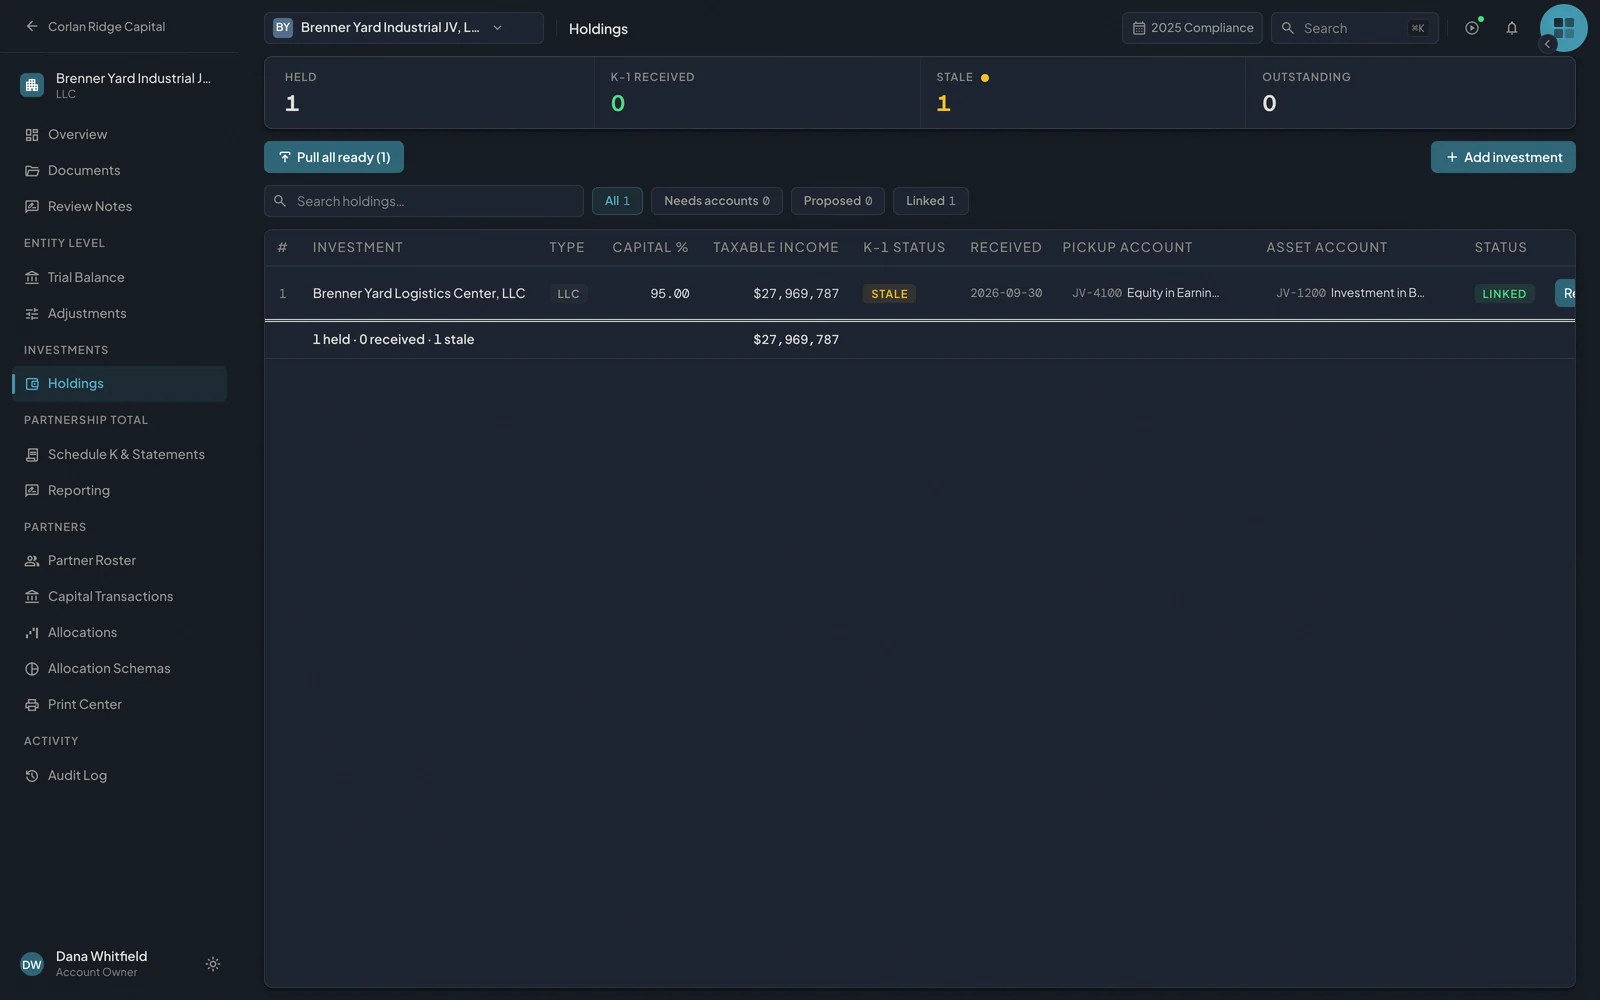Go to Reporting
The image size is (1600, 1000).
point(120,490)
